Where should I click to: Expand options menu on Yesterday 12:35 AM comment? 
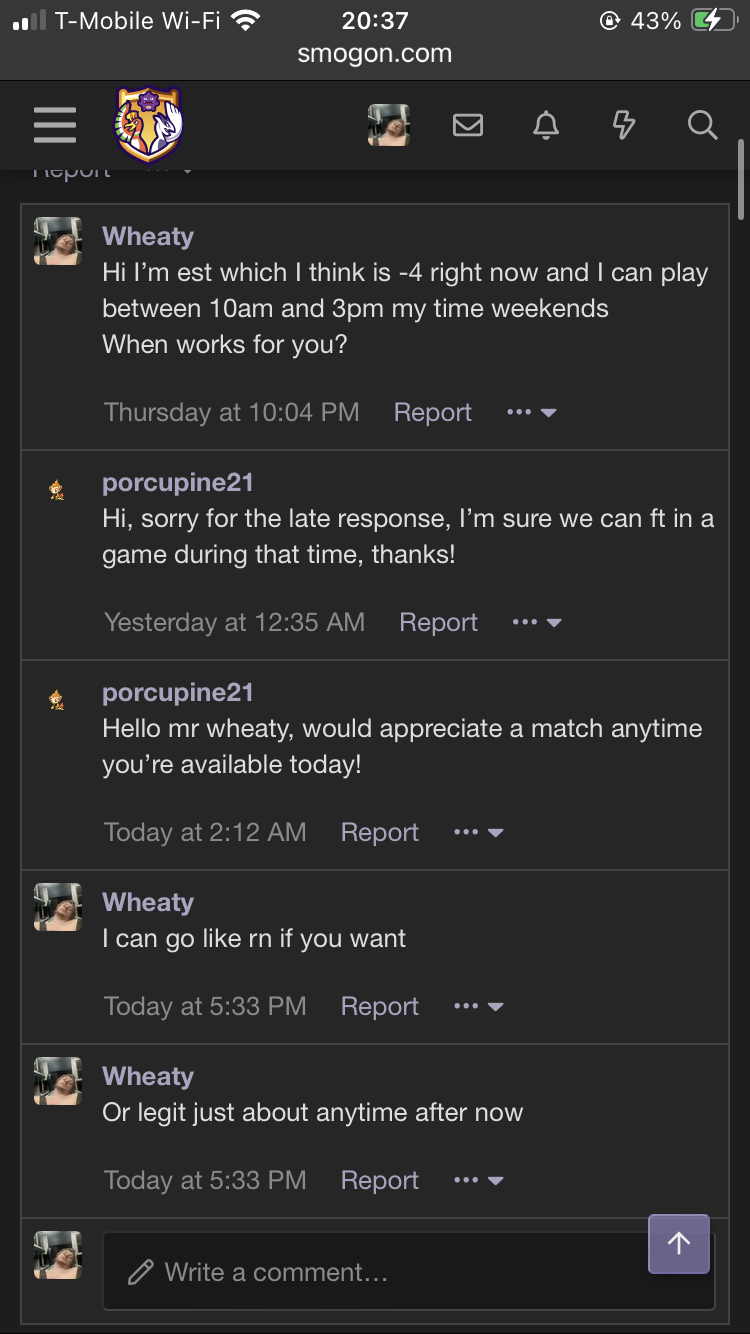coord(537,622)
